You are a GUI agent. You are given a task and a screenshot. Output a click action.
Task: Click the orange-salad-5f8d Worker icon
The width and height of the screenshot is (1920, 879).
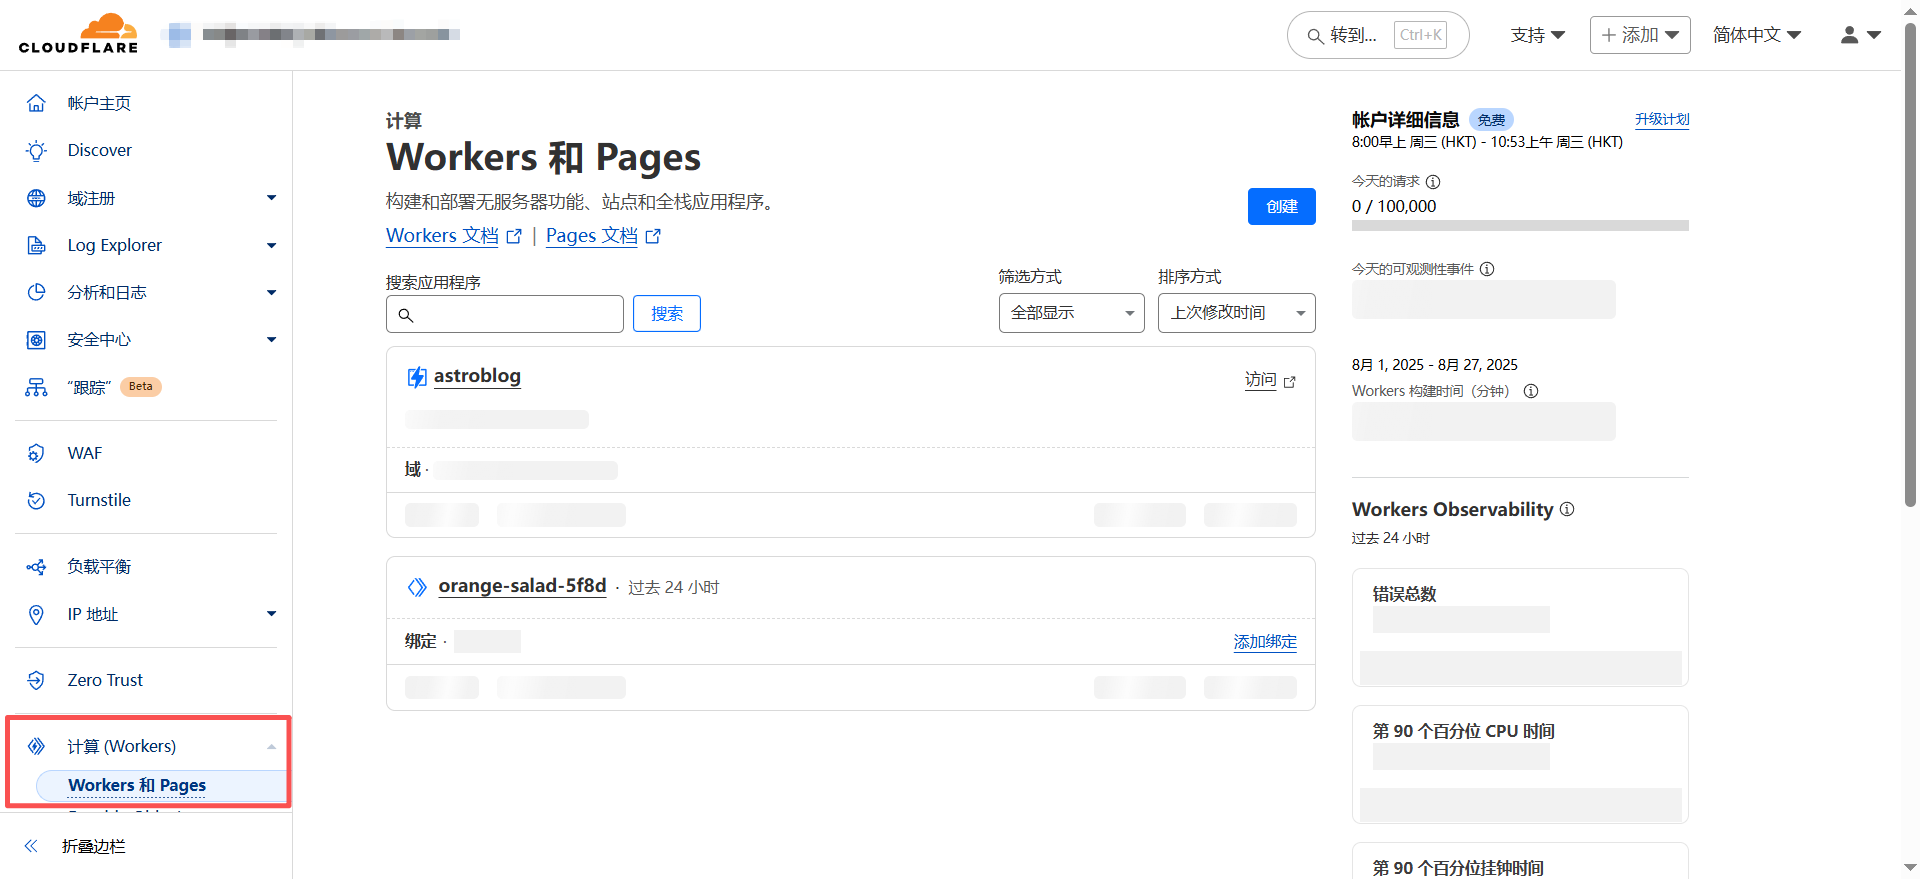pyautogui.click(x=417, y=587)
